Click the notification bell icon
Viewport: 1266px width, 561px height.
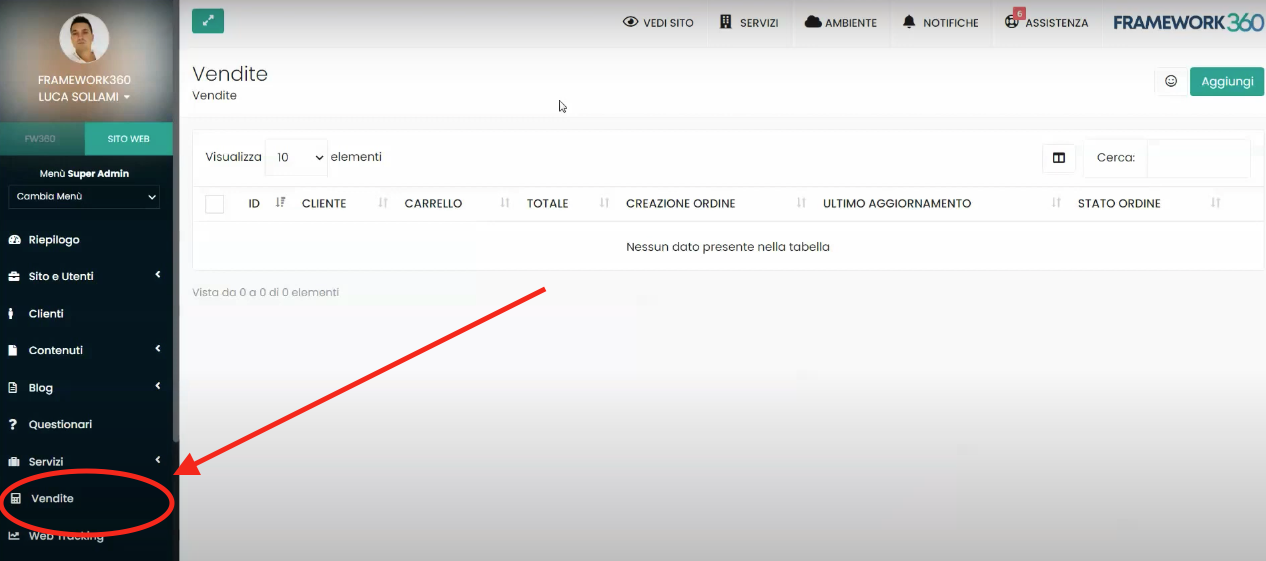(x=909, y=22)
